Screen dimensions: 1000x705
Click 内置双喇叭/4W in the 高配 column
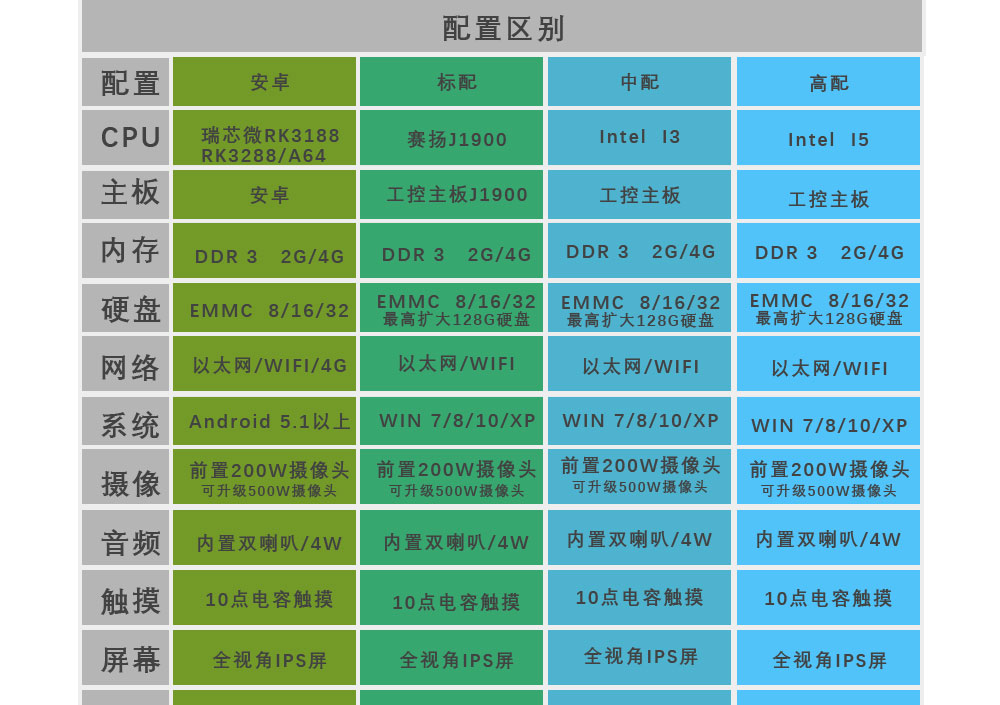828,537
